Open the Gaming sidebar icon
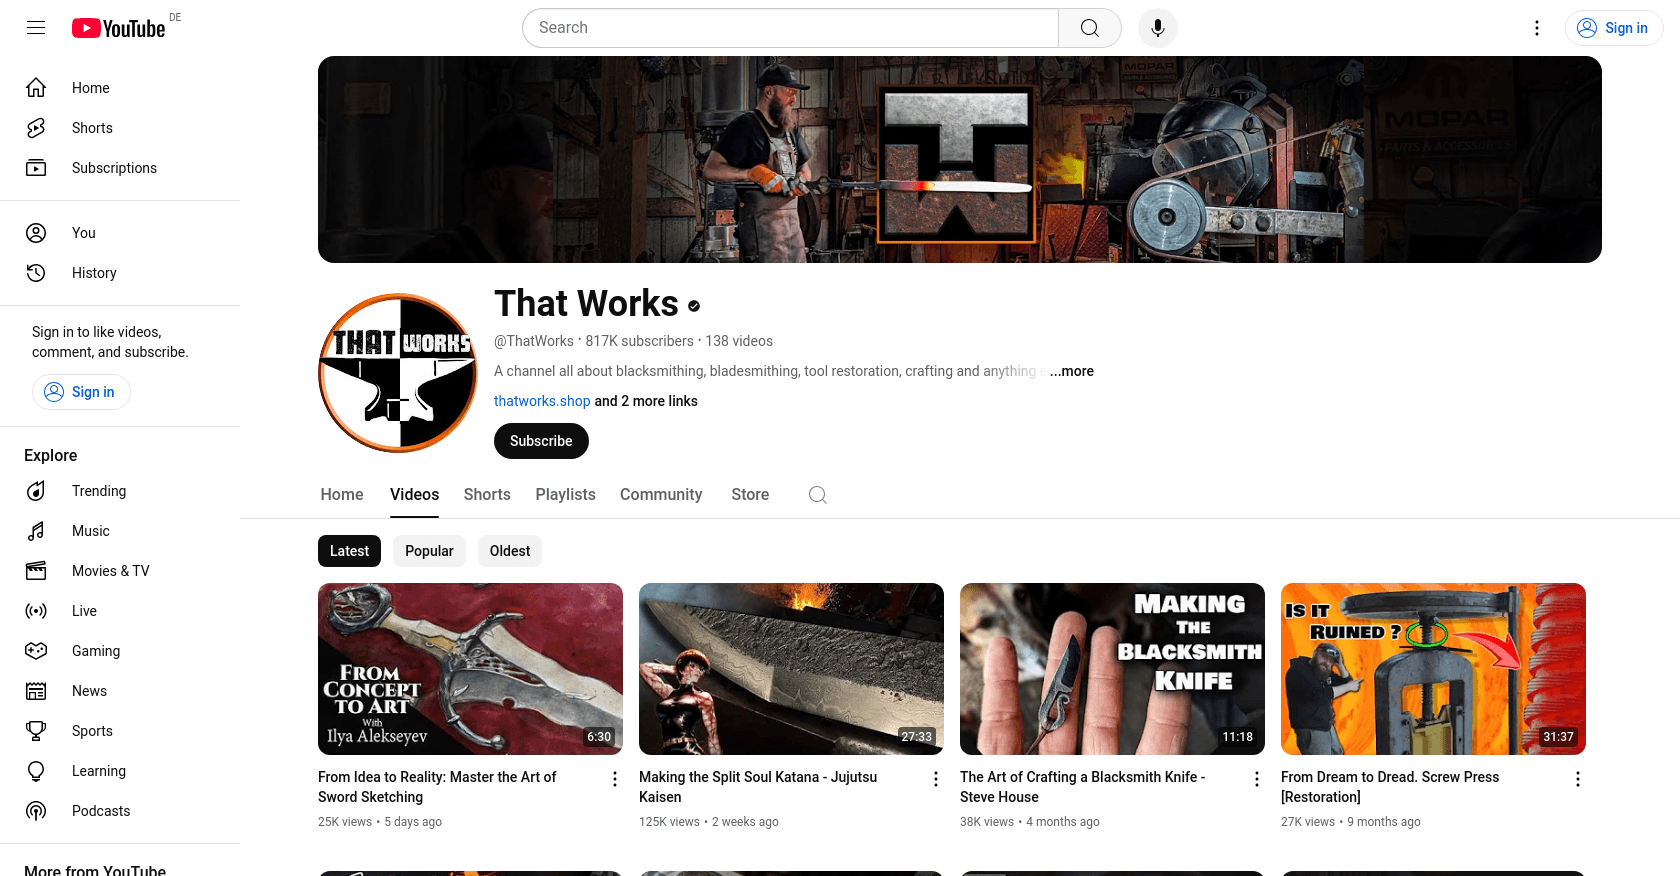1680x876 pixels. tap(36, 651)
